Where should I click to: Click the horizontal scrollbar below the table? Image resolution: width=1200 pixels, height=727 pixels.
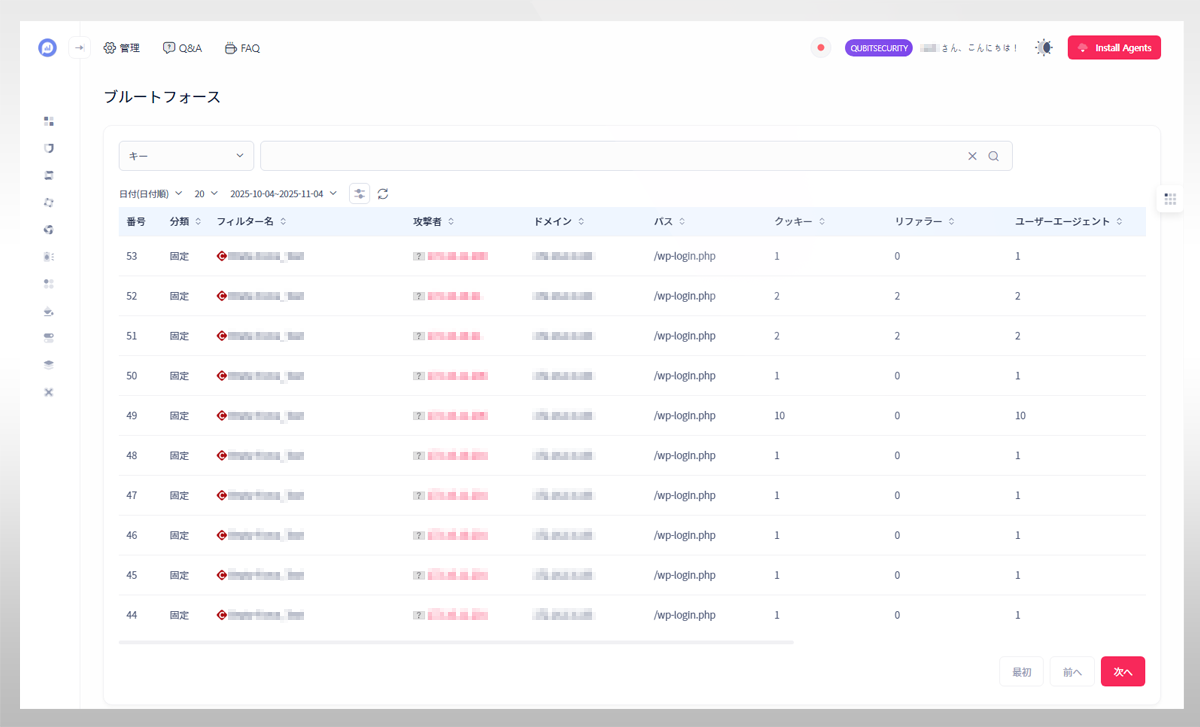[x=455, y=642]
